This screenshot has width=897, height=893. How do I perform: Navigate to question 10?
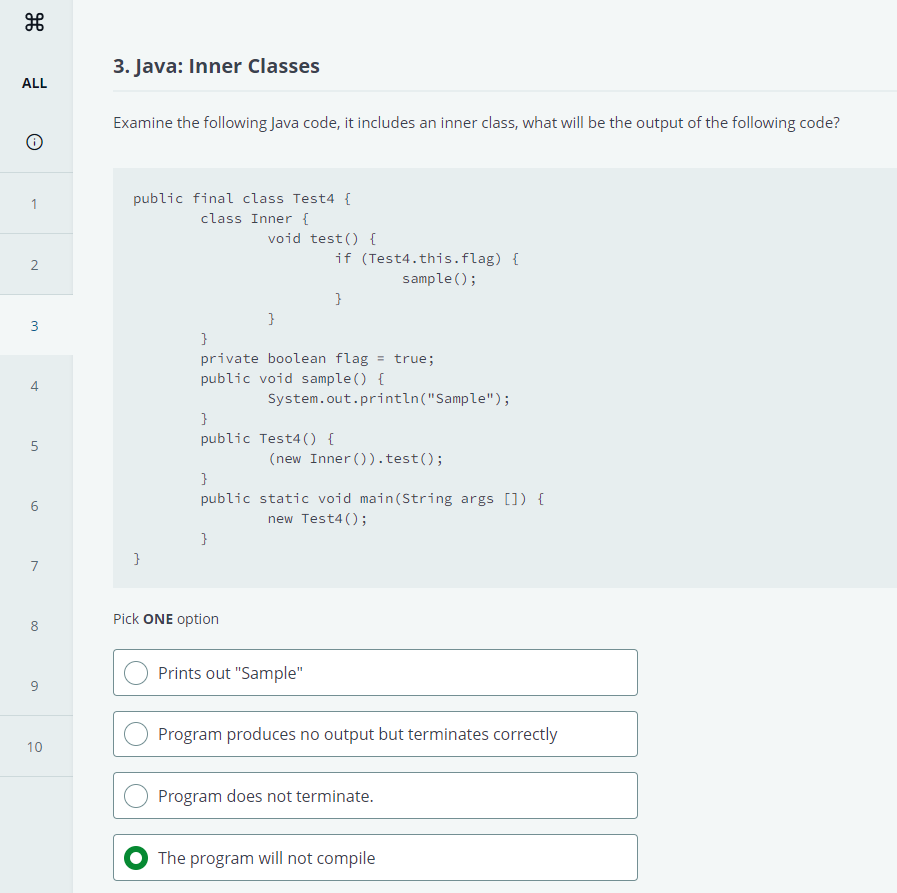(35, 747)
